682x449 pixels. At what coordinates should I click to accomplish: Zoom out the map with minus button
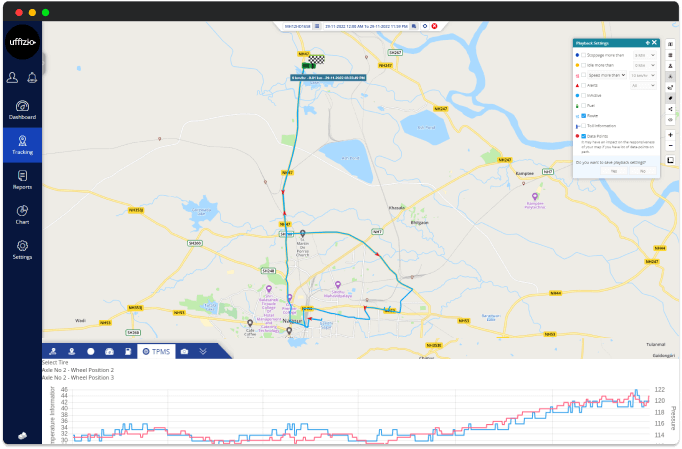670,145
